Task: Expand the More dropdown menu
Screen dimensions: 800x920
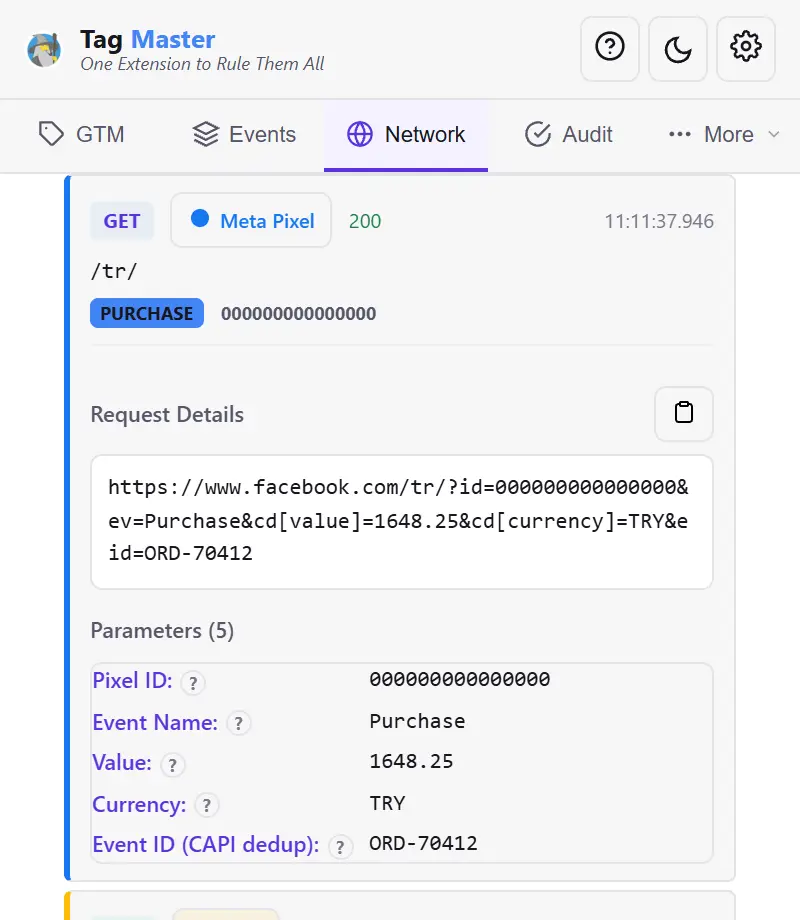Action: pos(724,134)
